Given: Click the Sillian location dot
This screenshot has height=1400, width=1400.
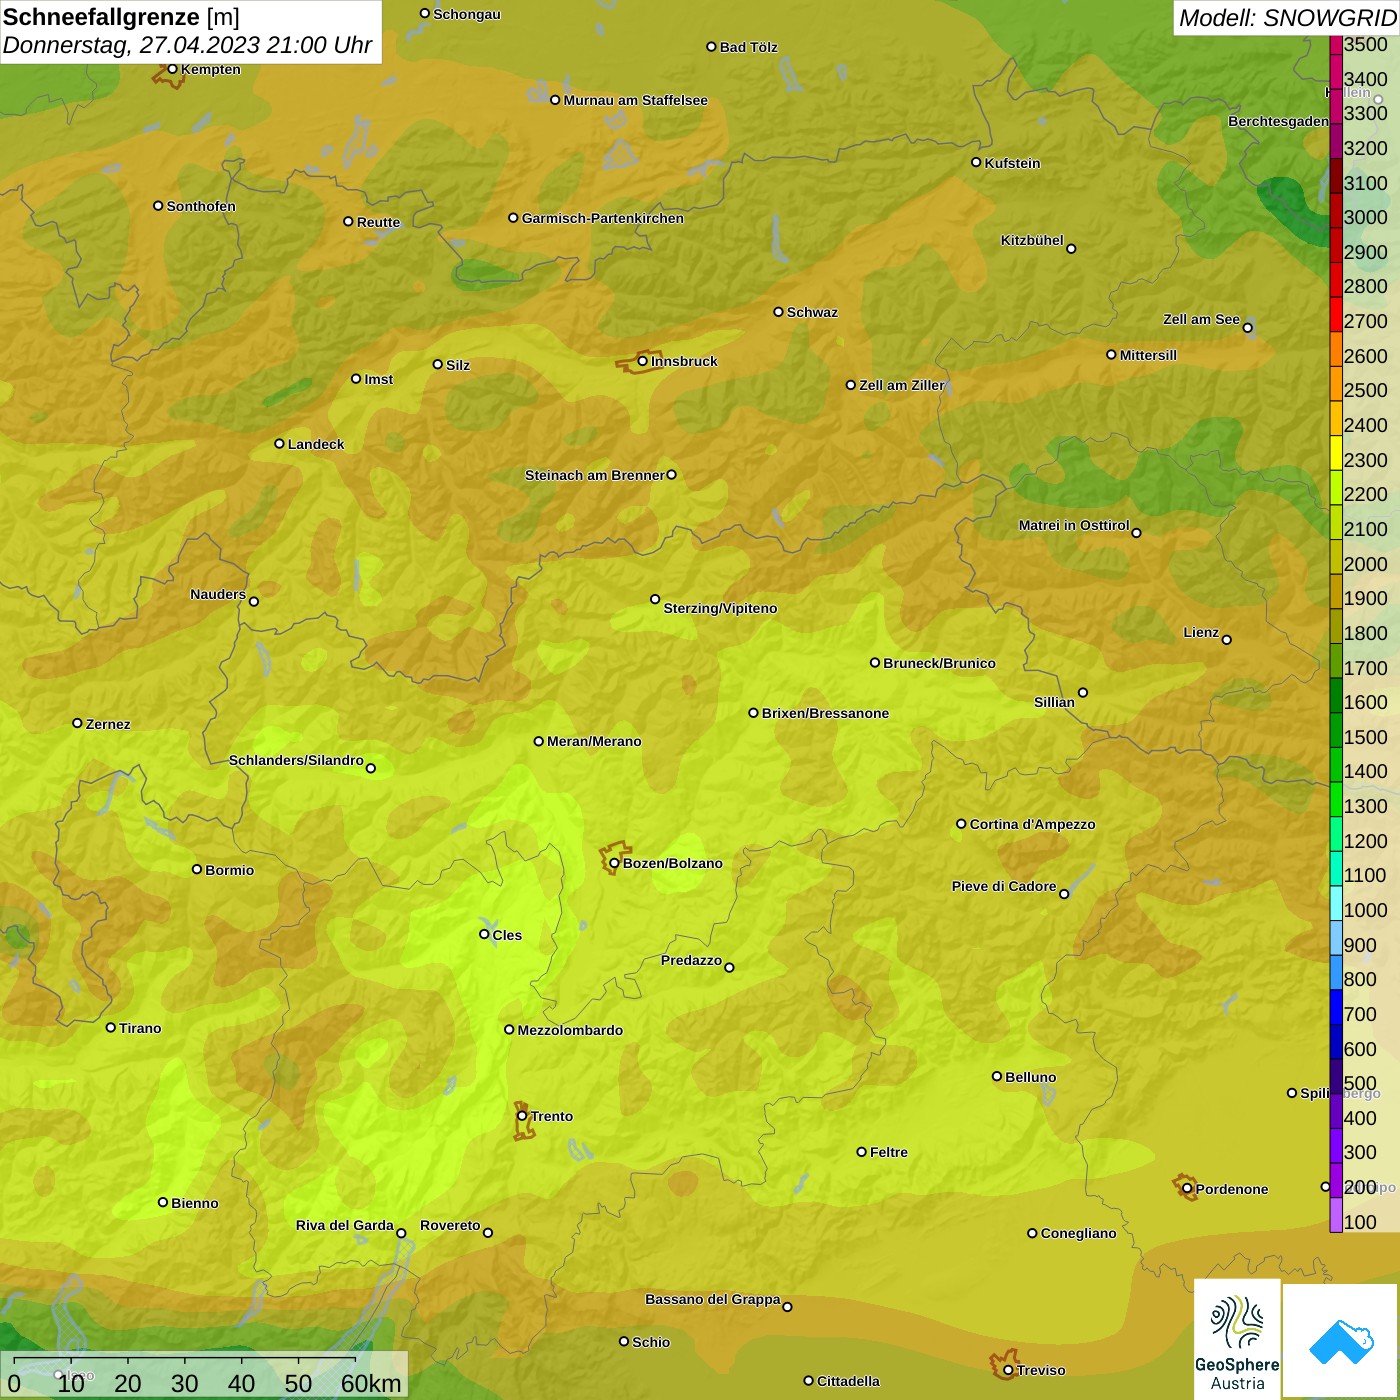Looking at the screenshot, I should pos(1083,692).
